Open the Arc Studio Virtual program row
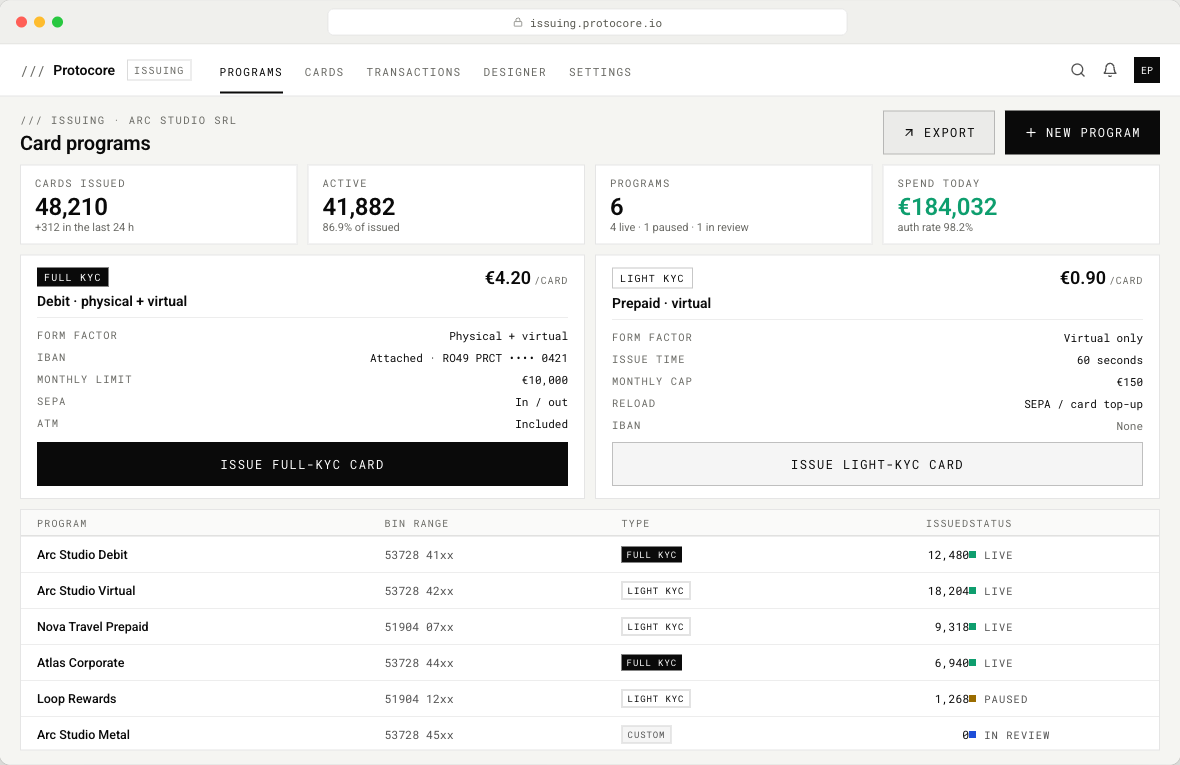 [x=590, y=591]
